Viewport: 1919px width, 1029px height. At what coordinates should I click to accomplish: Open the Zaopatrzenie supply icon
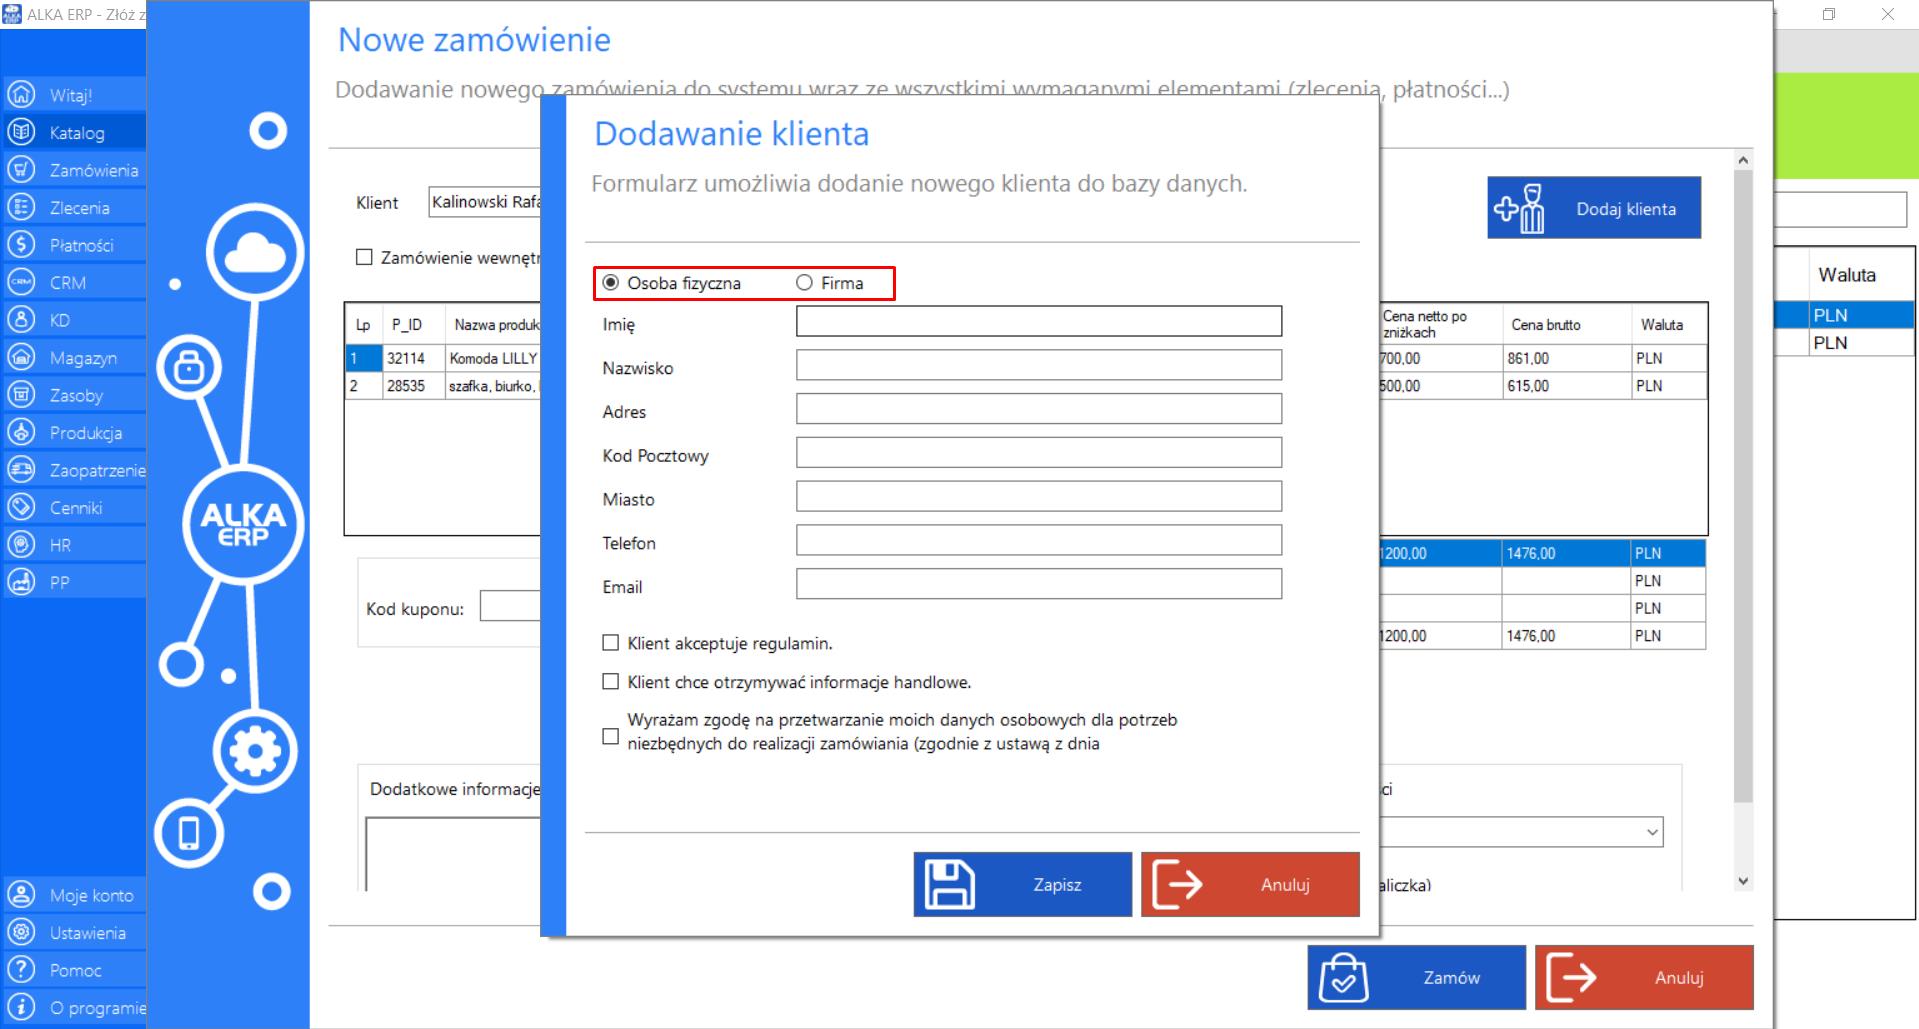point(21,470)
